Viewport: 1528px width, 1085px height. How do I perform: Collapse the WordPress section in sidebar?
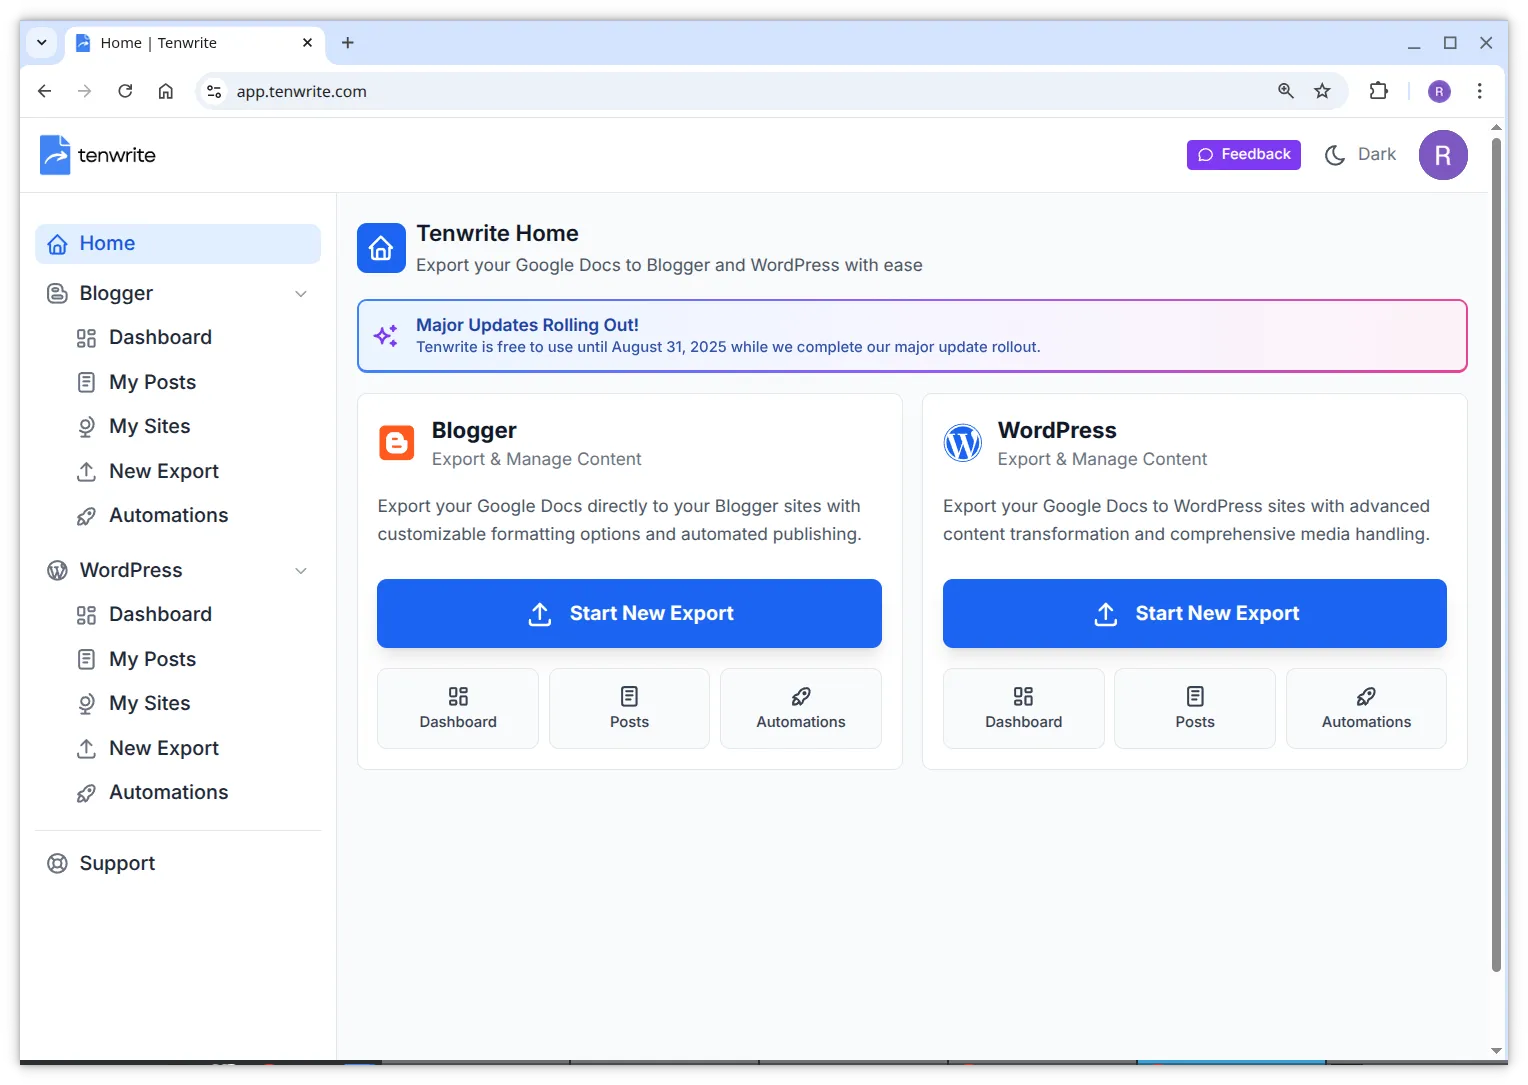click(301, 570)
